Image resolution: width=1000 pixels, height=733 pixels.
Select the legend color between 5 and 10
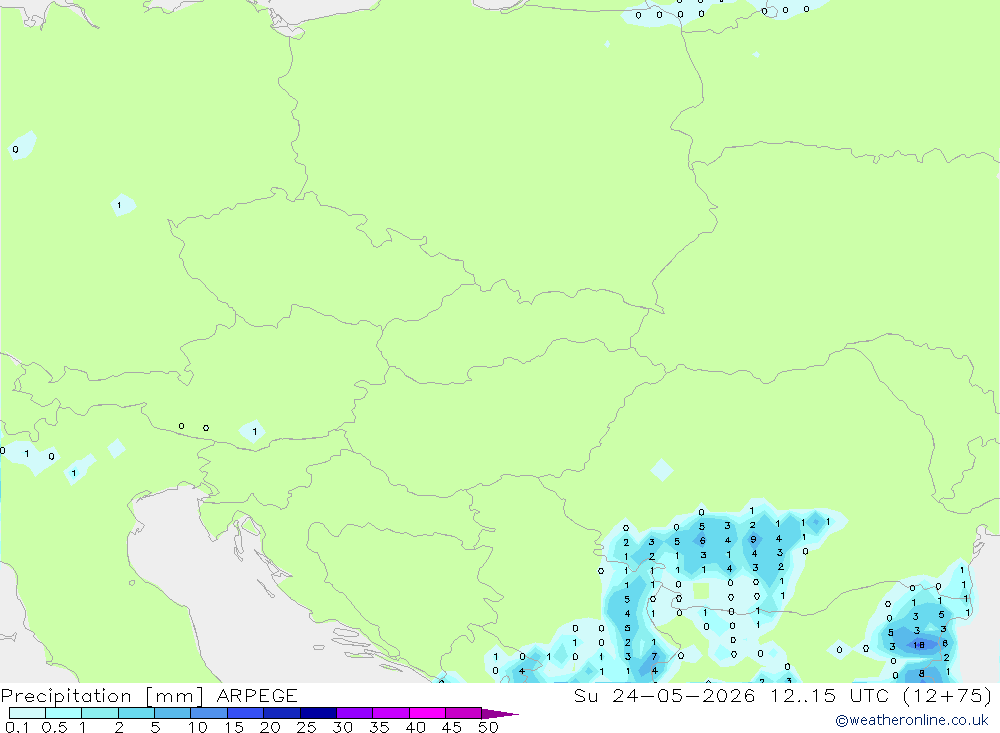pyautogui.click(x=173, y=713)
